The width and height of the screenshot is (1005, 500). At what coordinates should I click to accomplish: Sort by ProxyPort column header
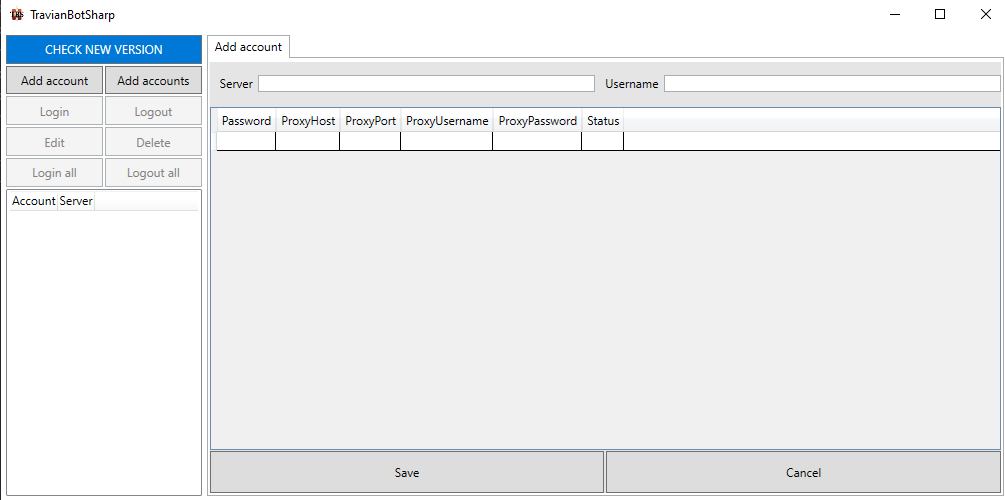pyautogui.click(x=370, y=121)
